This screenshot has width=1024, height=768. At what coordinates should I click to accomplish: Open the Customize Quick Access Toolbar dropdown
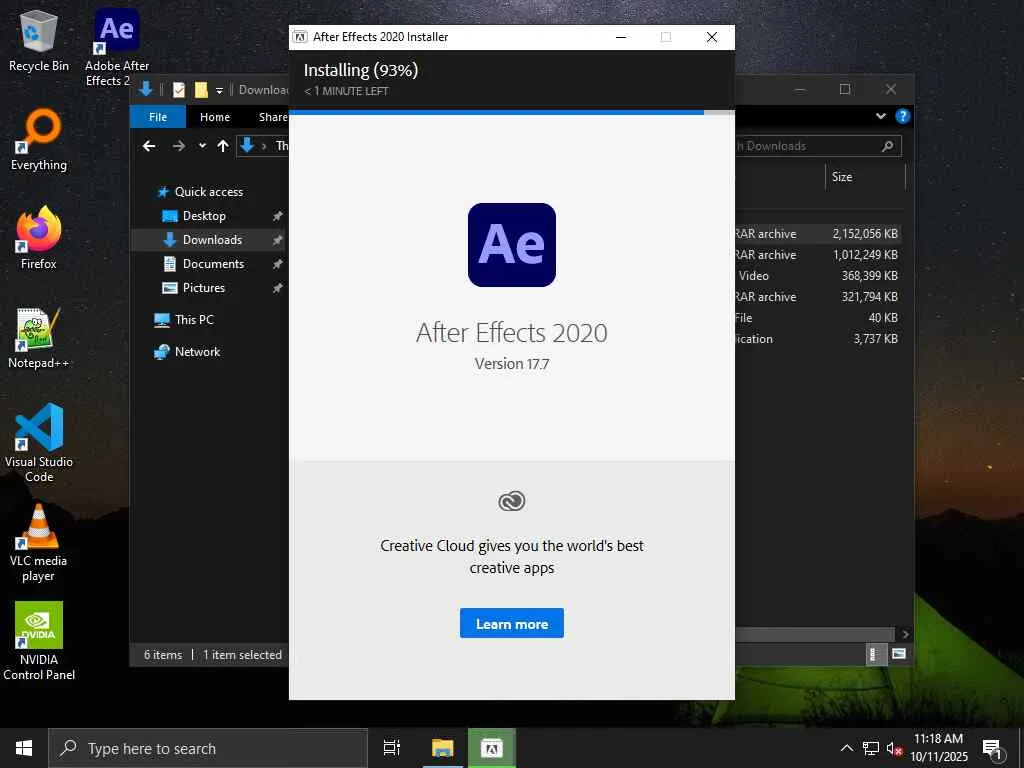219,90
